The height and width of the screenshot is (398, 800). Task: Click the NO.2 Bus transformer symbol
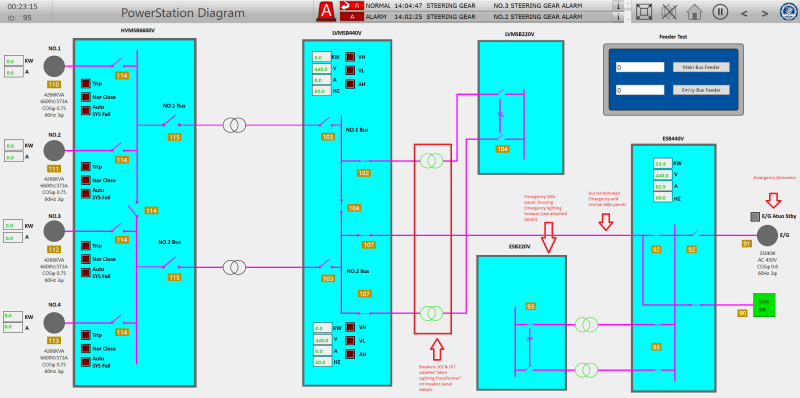click(x=234, y=267)
